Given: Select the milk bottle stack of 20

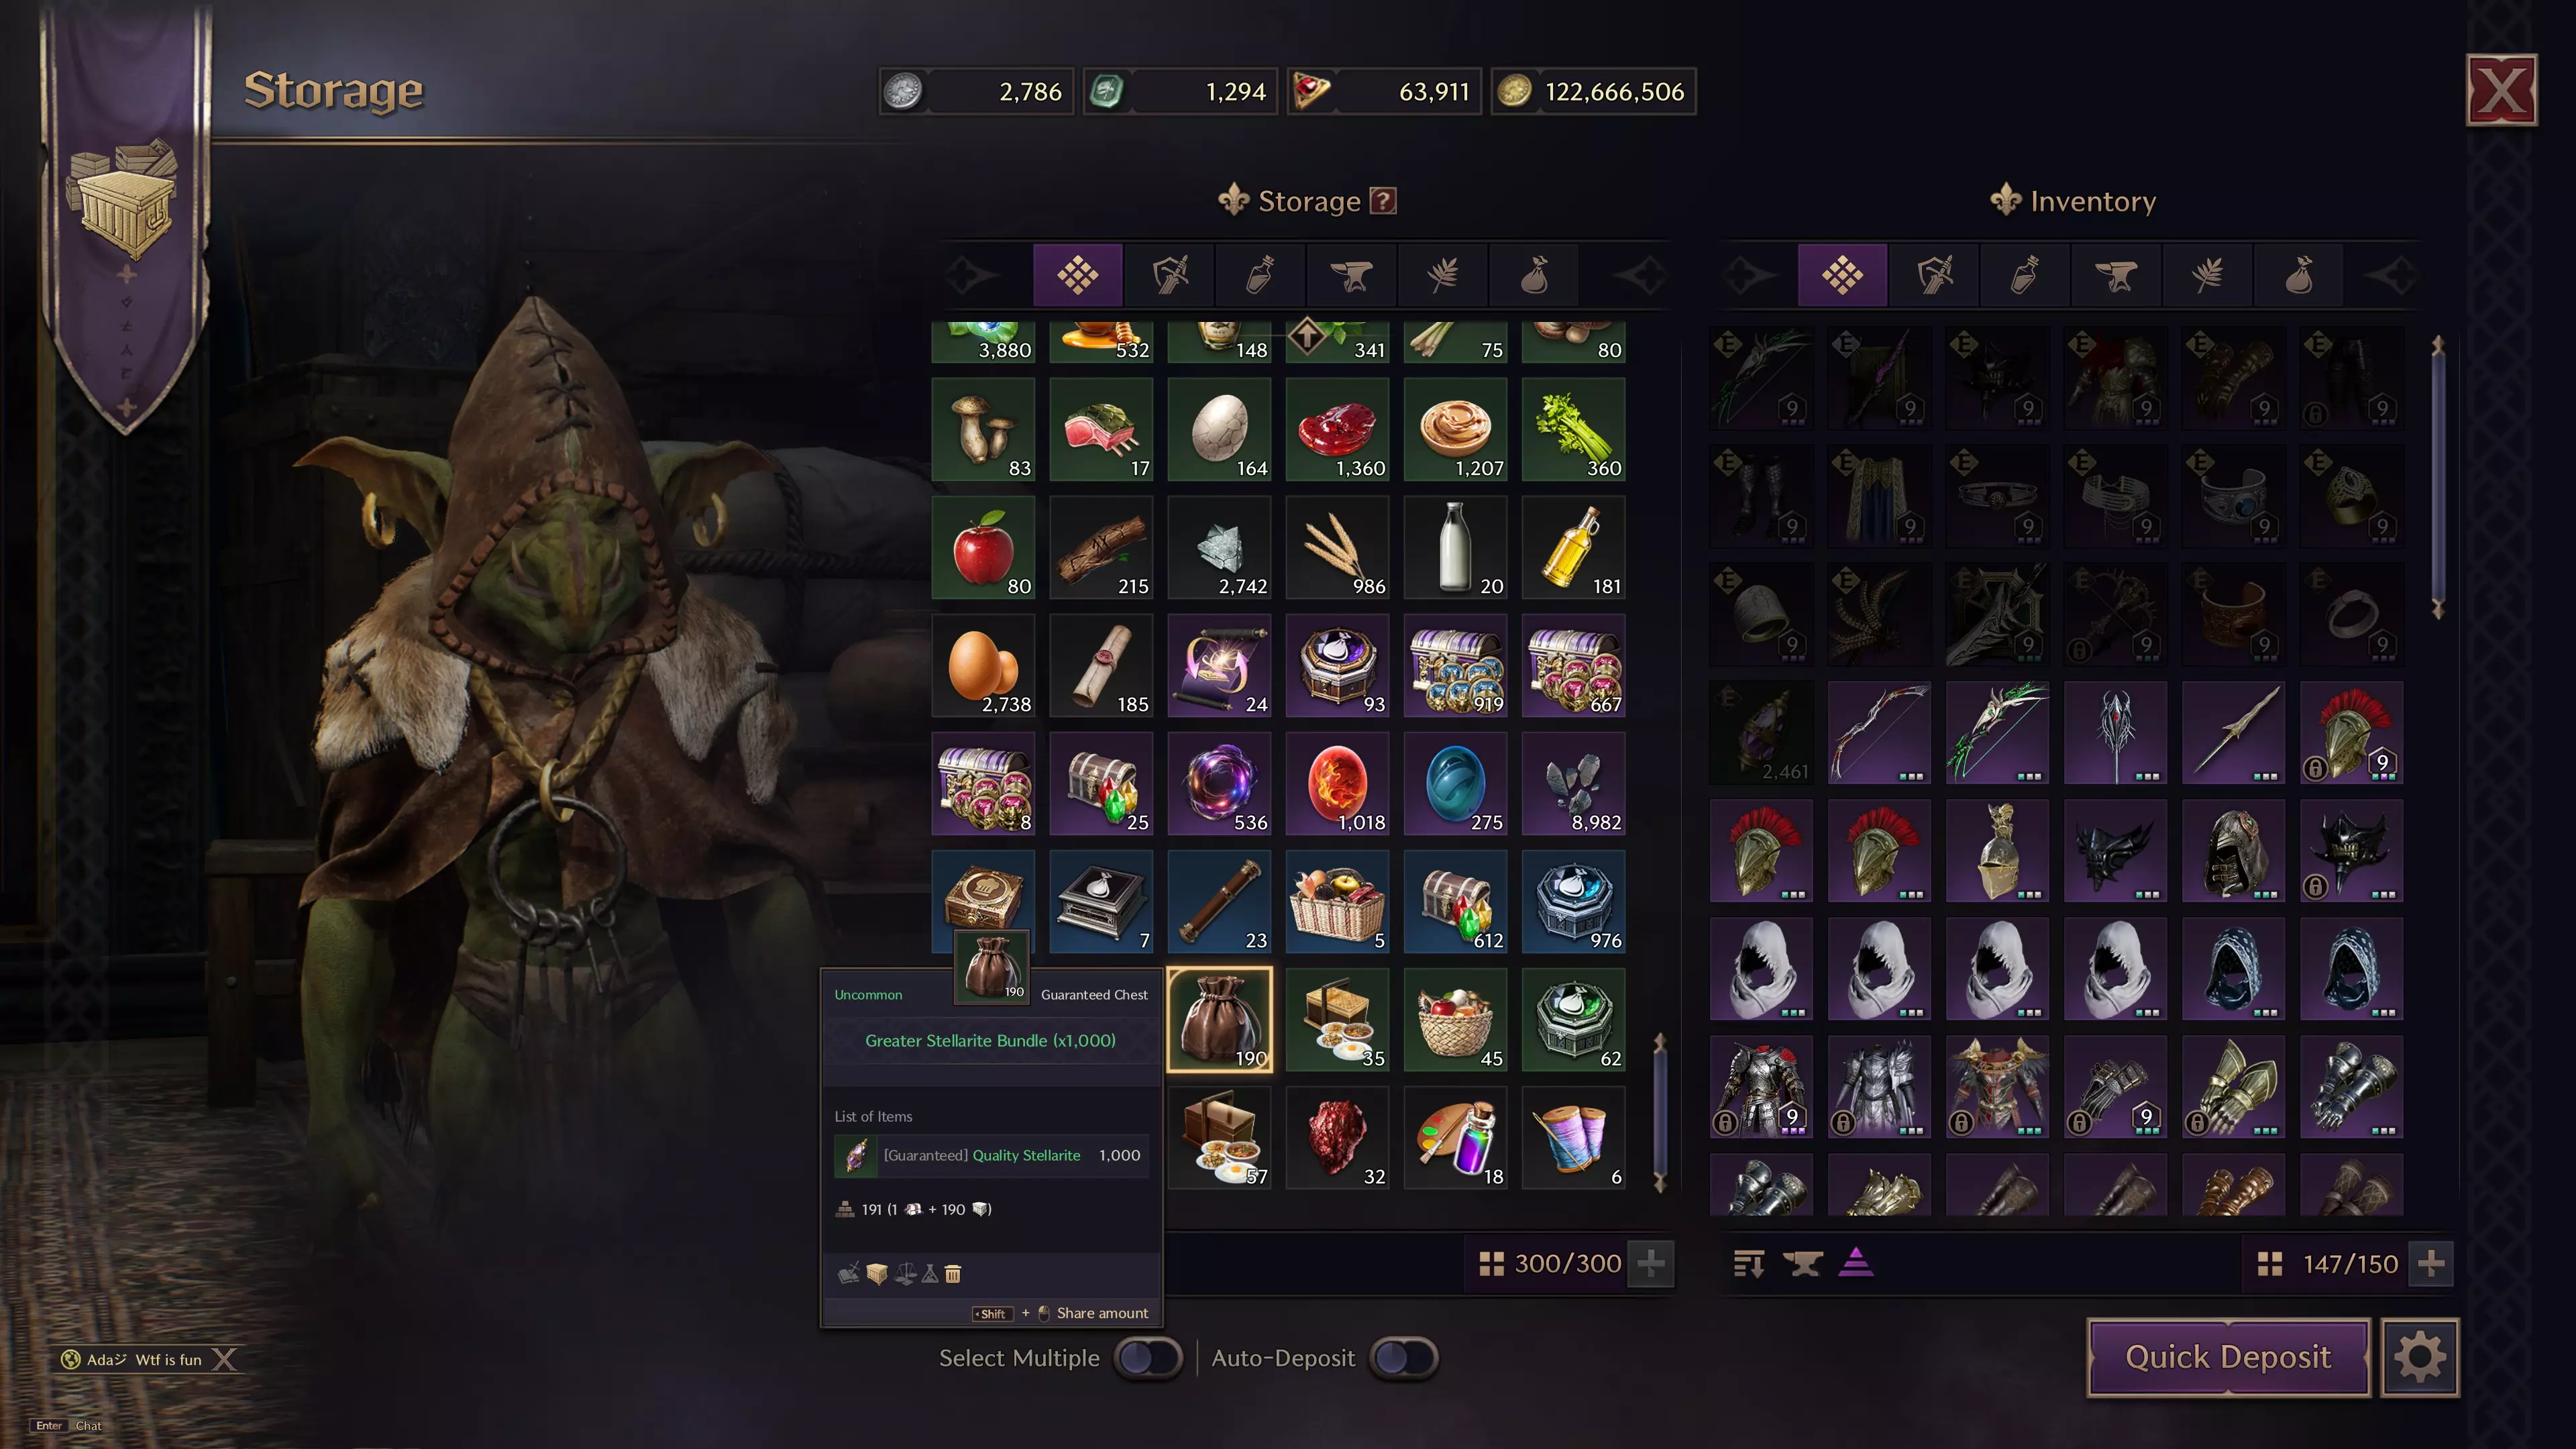Looking at the screenshot, I should point(1455,548).
